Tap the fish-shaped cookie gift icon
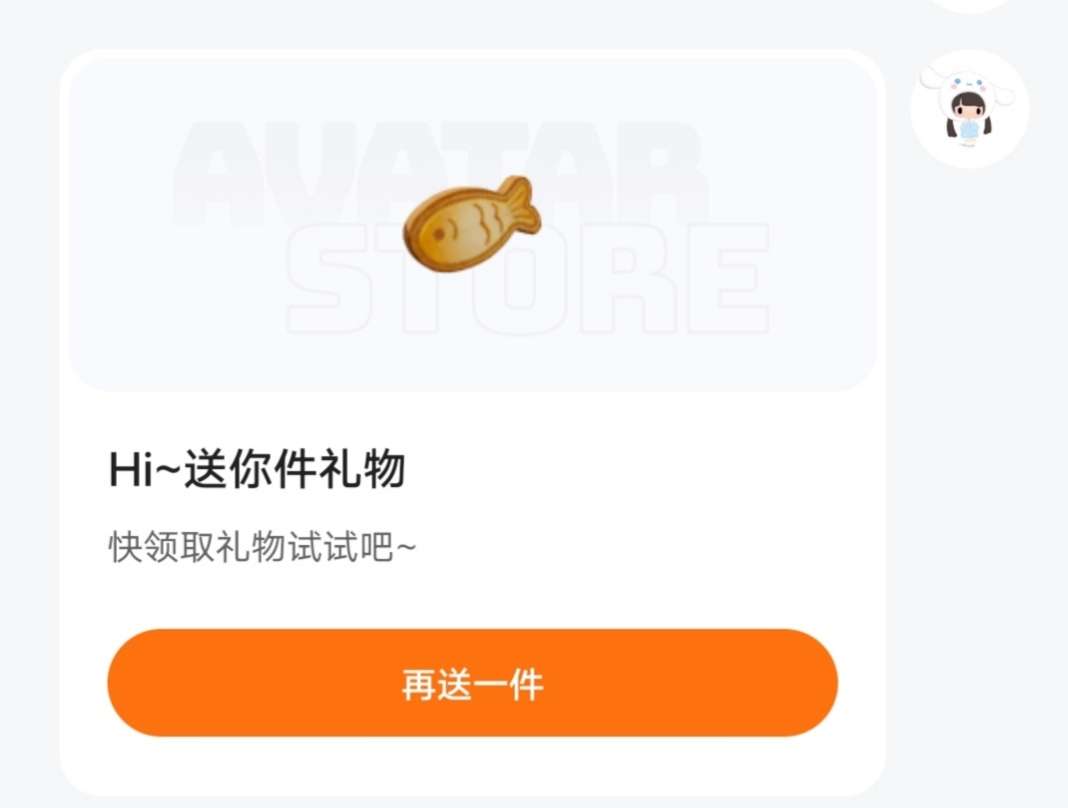 pos(471,223)
